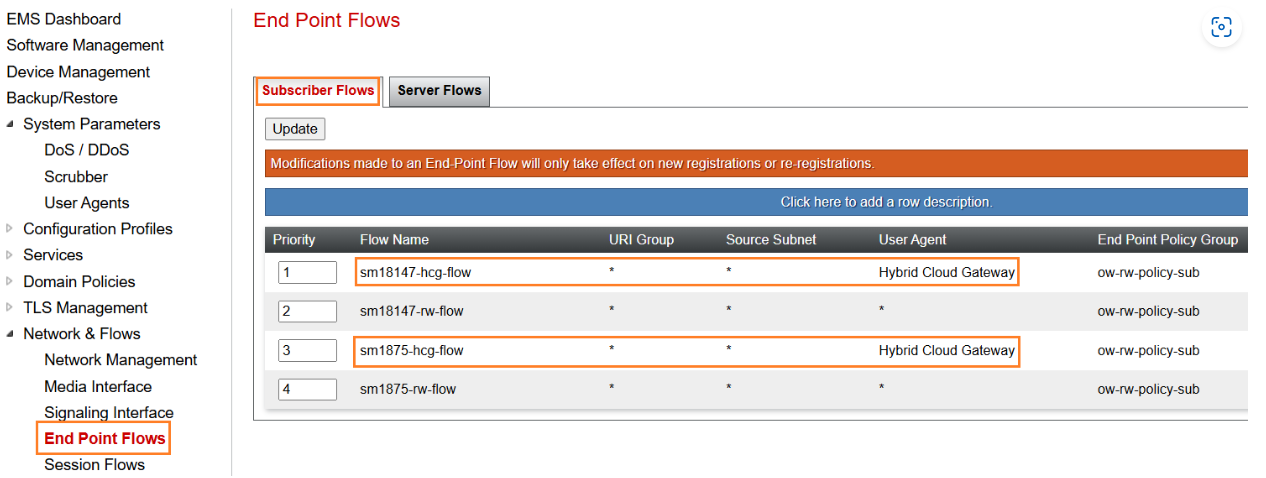Viewport: 1266px width, 478px height.
Task: Click ow-rw-policy-sub in sm1875-hcg-flow row
Action: (x=1148, y=350)
